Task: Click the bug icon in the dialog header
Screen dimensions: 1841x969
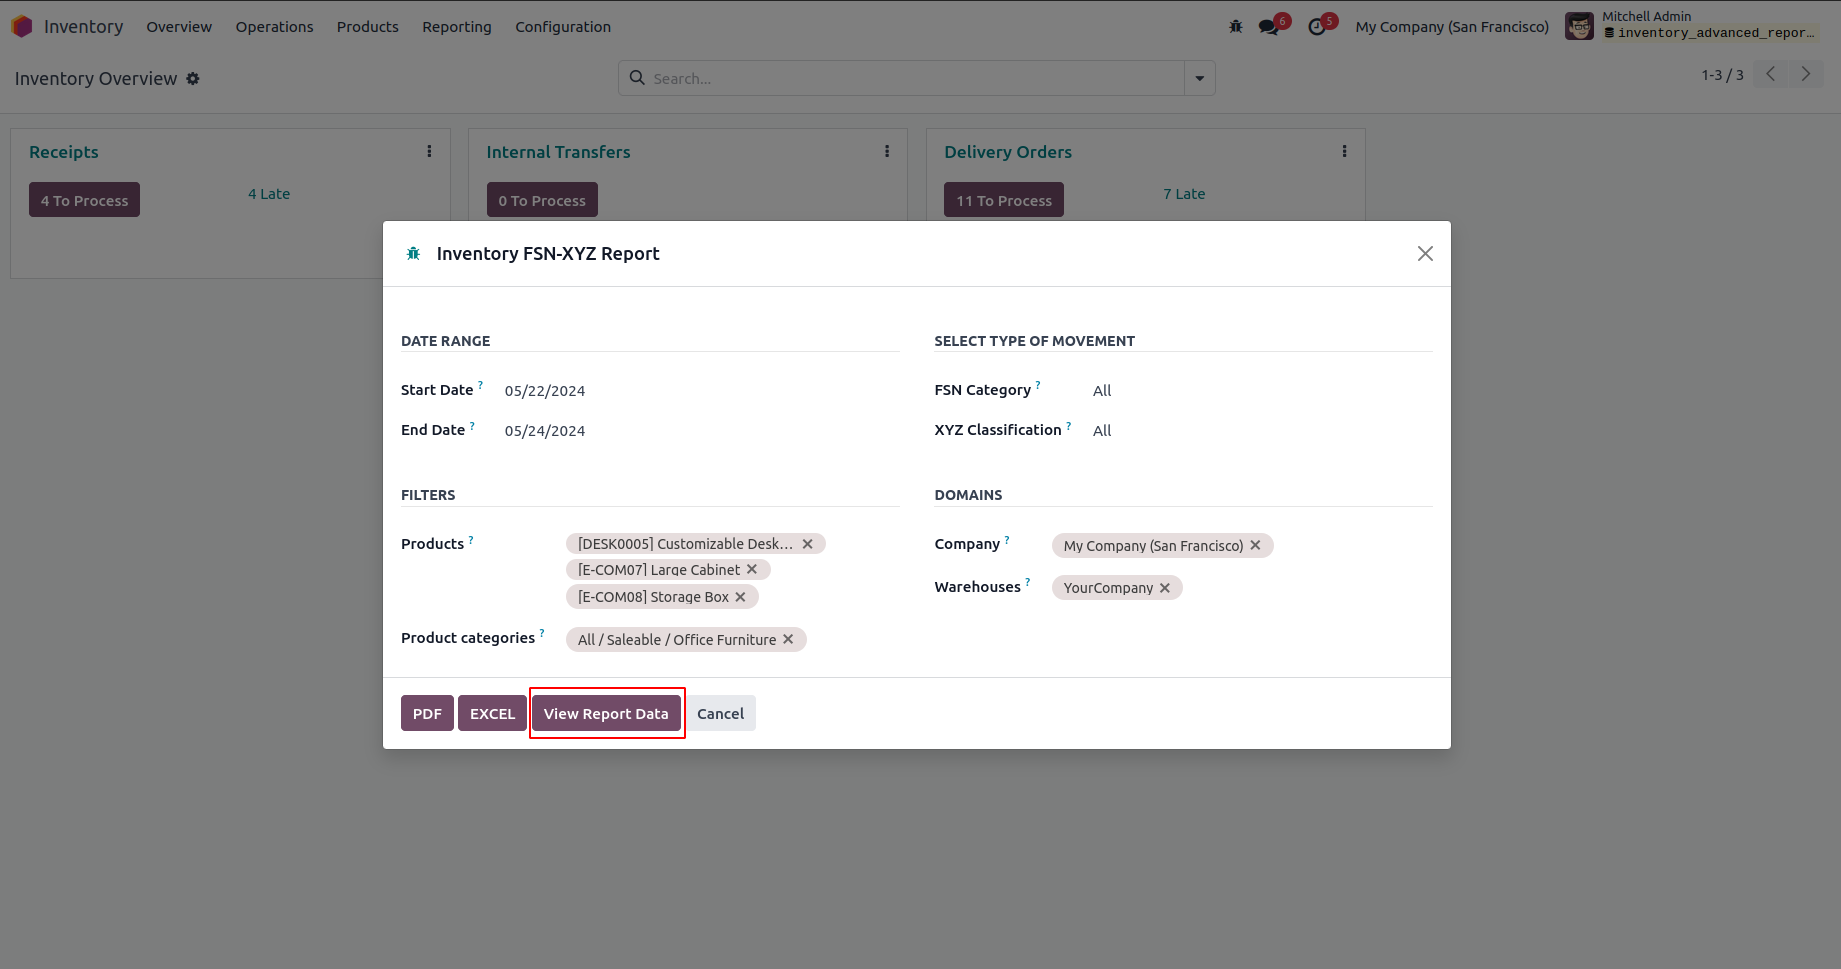Action: point(413,254)
